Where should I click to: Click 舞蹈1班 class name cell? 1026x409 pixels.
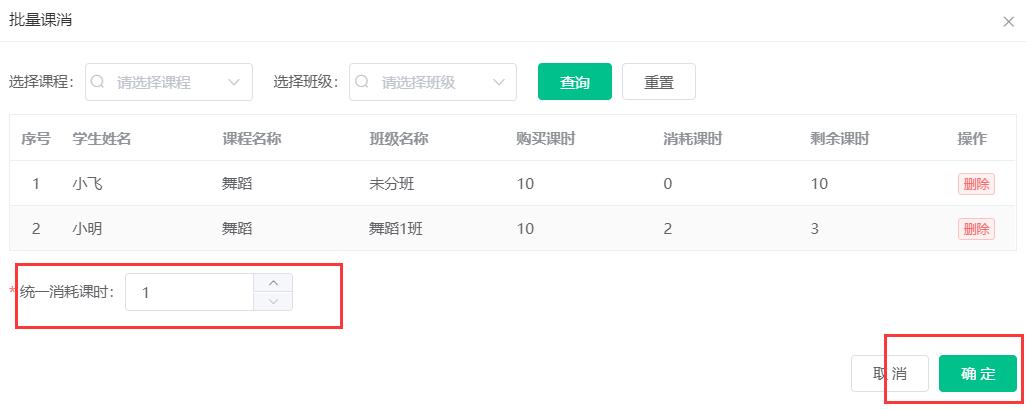(x=396, y=228)
